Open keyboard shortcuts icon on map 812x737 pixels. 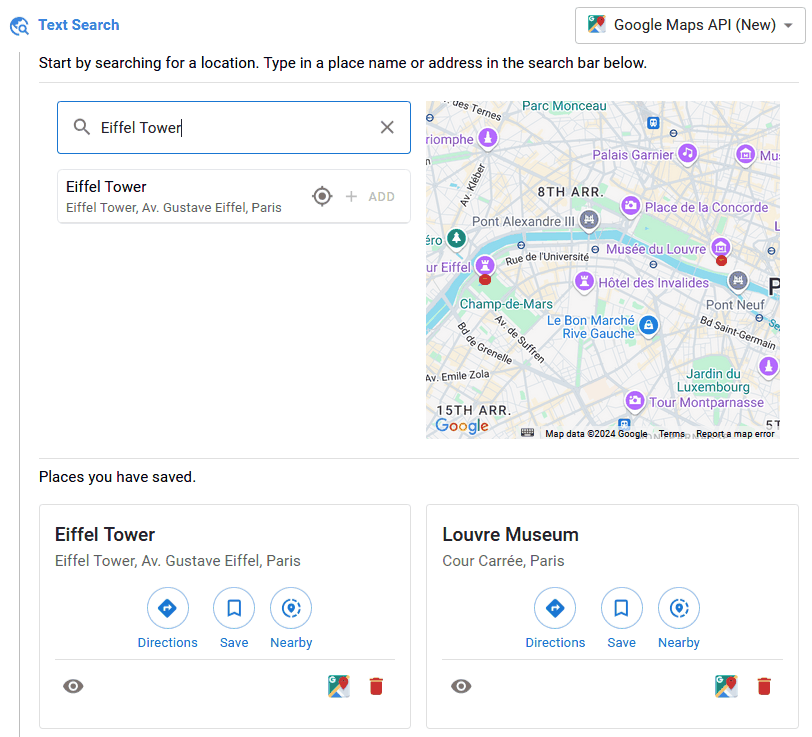tap(527, 433)
